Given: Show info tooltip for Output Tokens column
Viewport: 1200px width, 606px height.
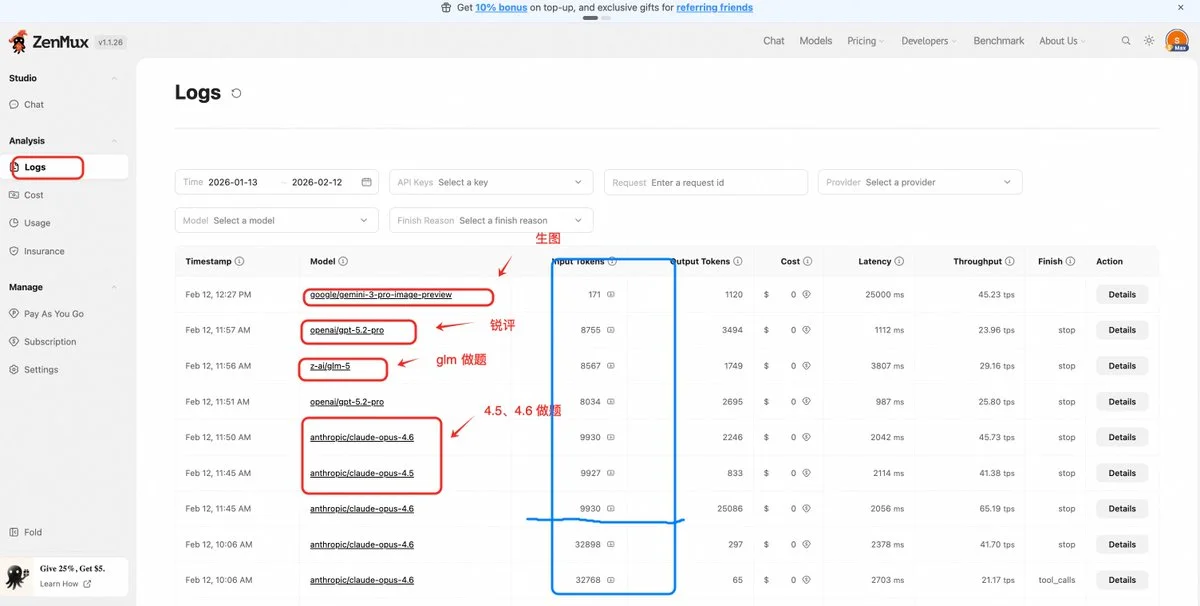Looking at the screenshot, I should (x=738, y=262).
